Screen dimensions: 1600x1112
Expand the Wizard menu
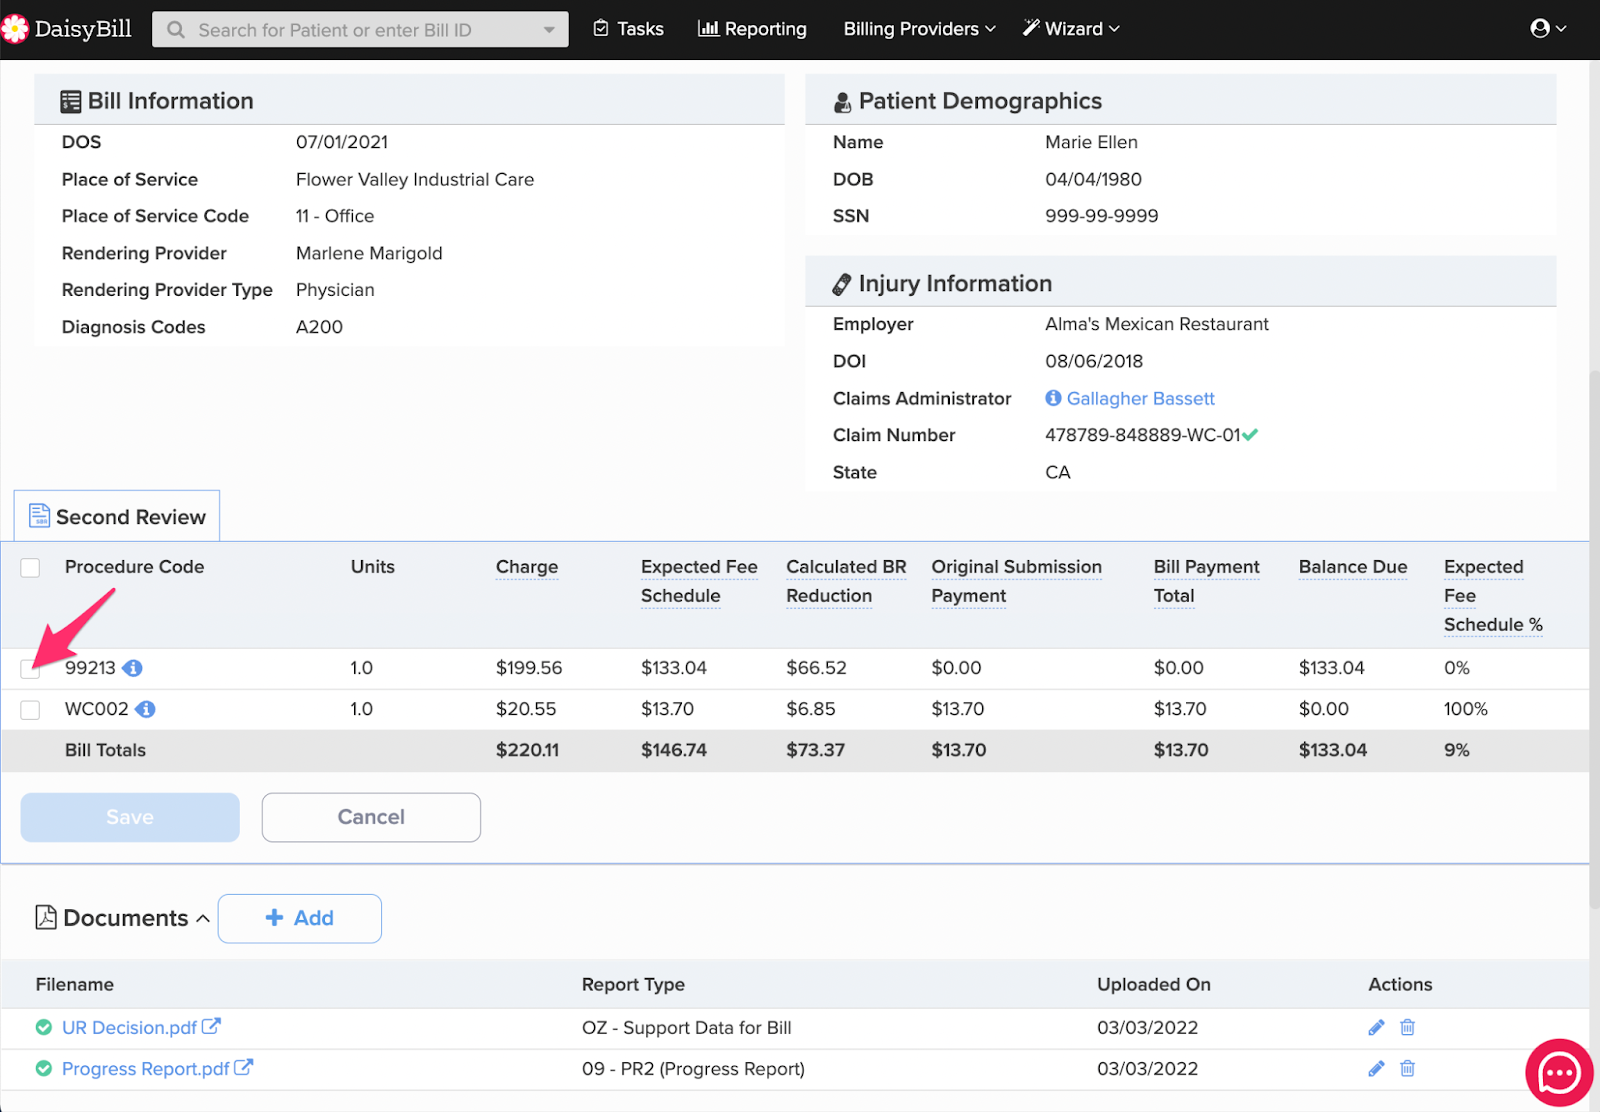(1071, 29)
